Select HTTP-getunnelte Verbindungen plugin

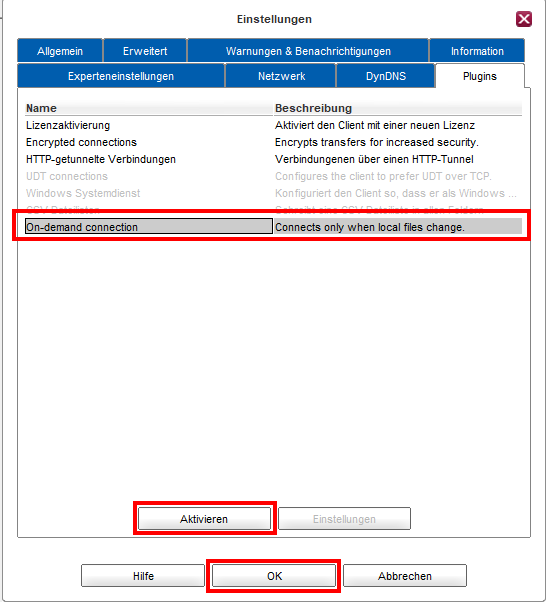click(x=273, y=159)
